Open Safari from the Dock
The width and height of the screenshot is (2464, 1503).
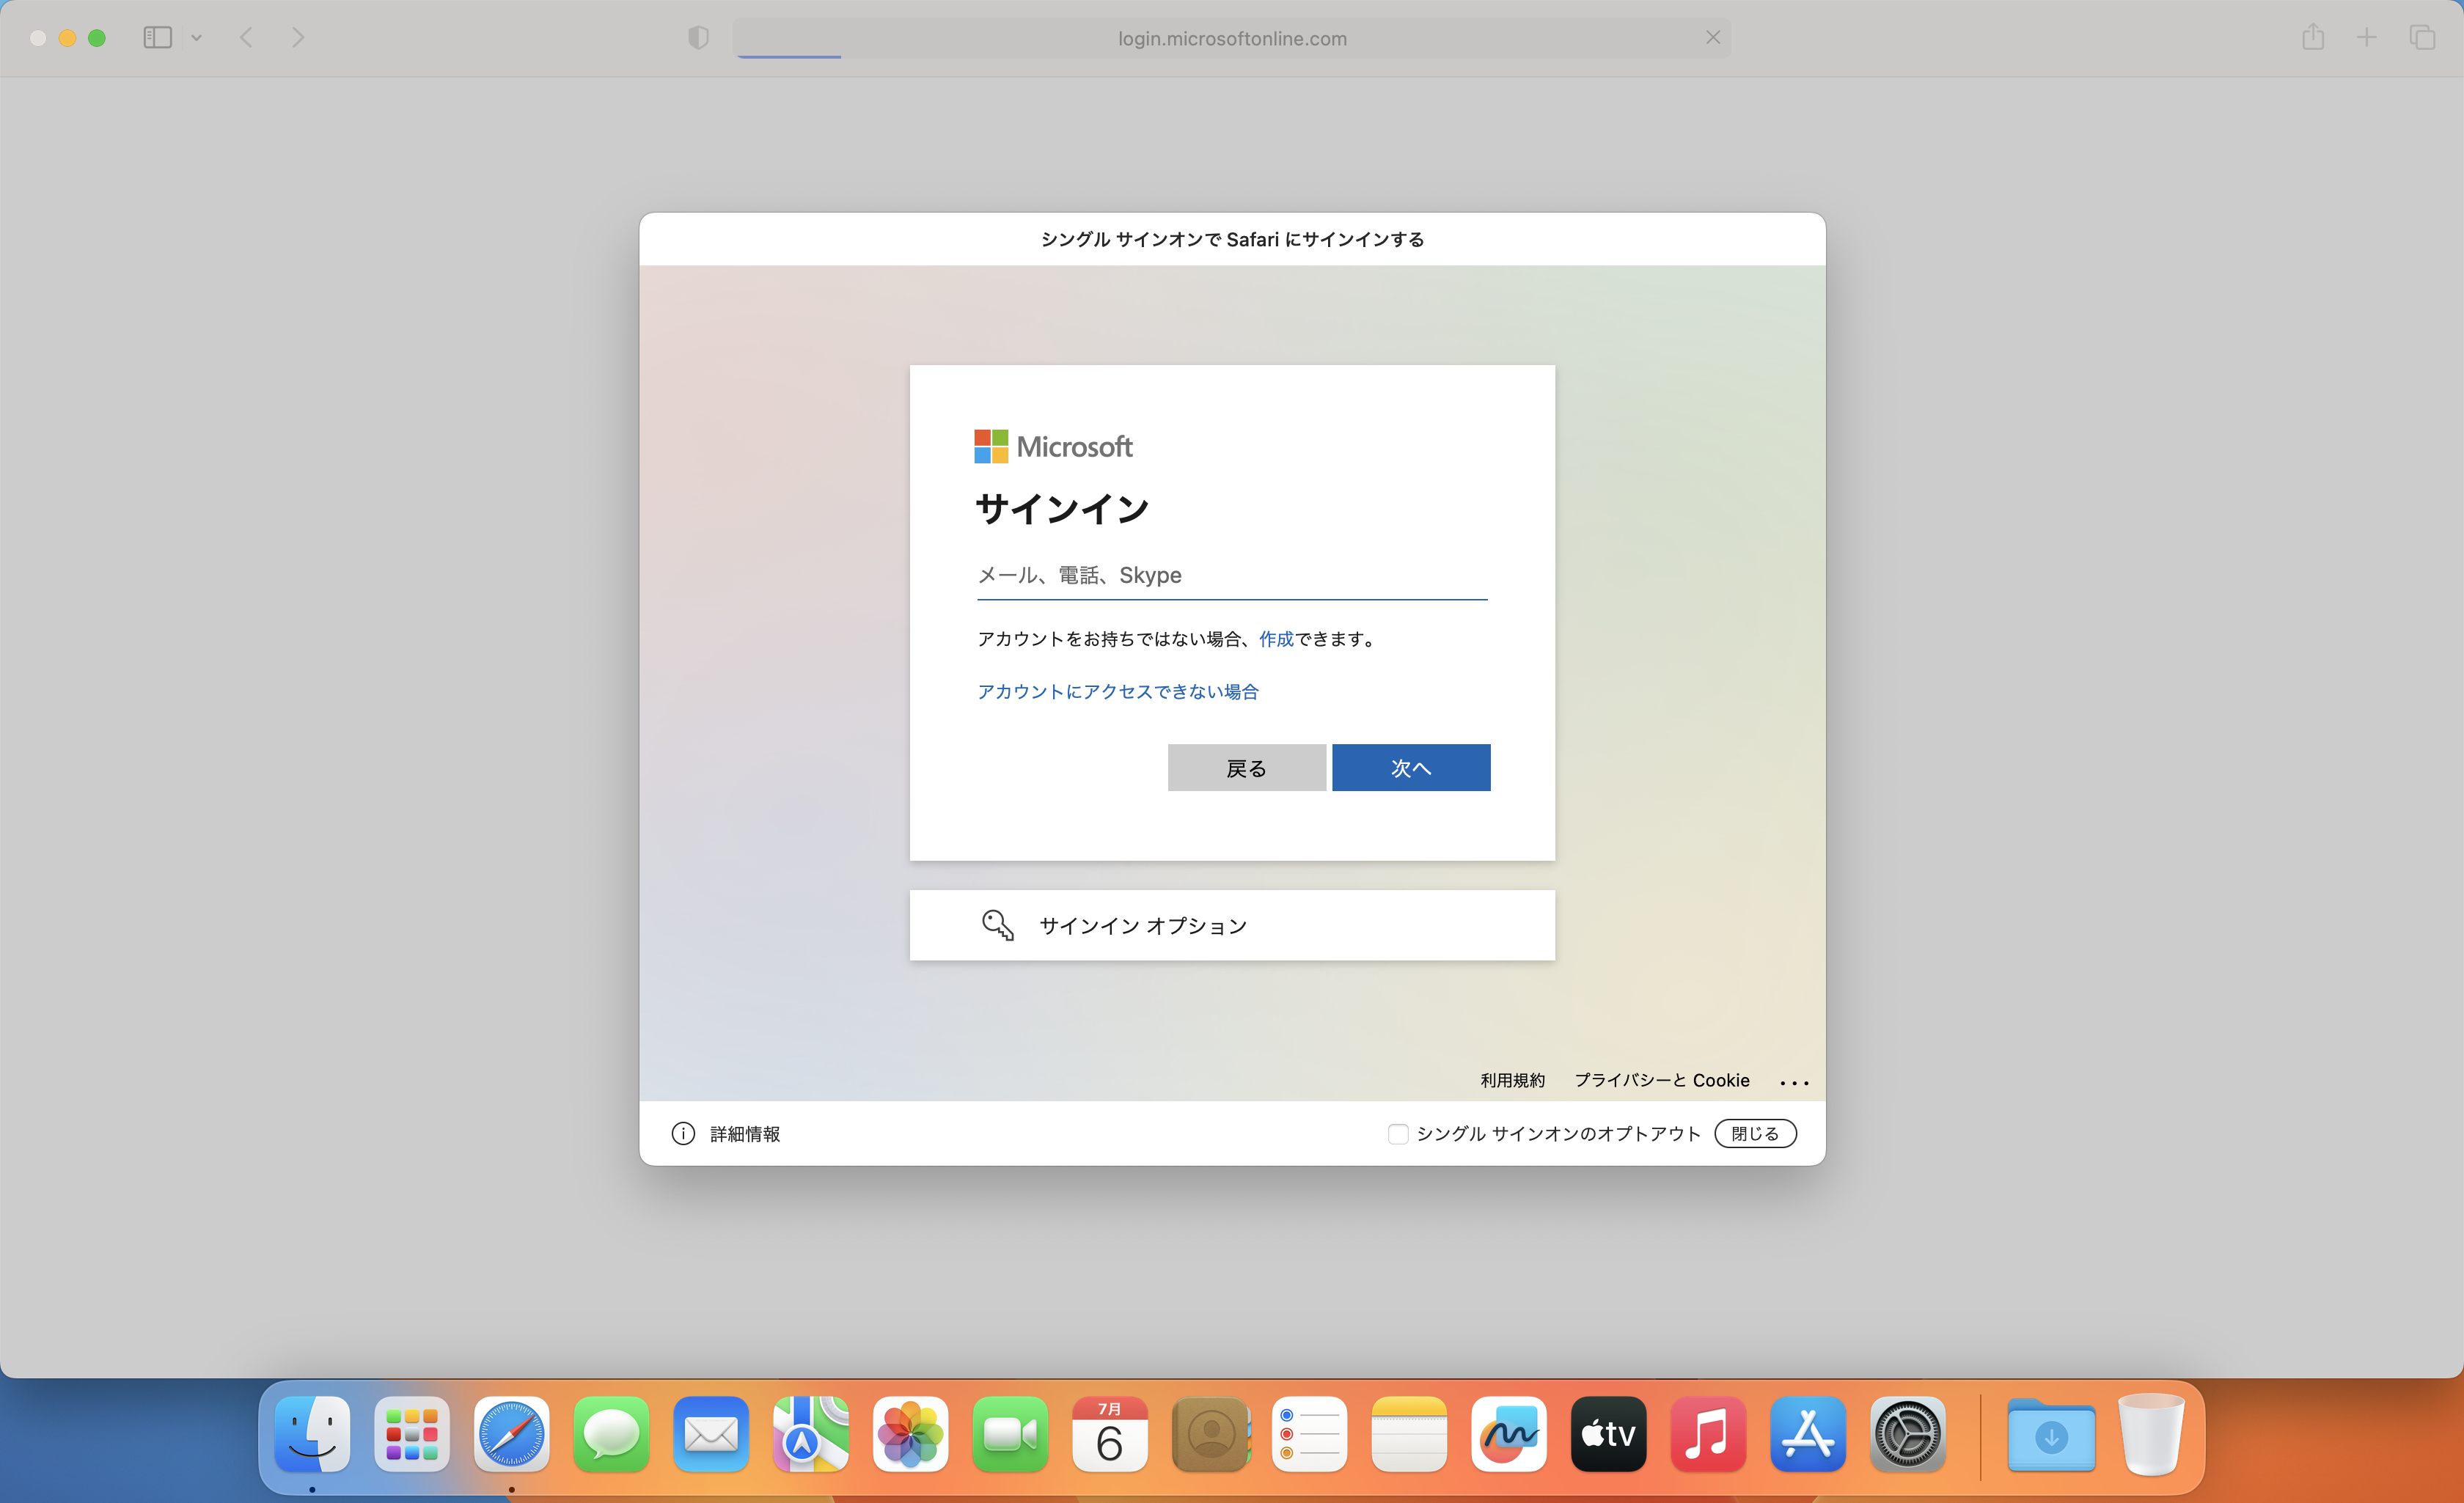(512, 1434)
